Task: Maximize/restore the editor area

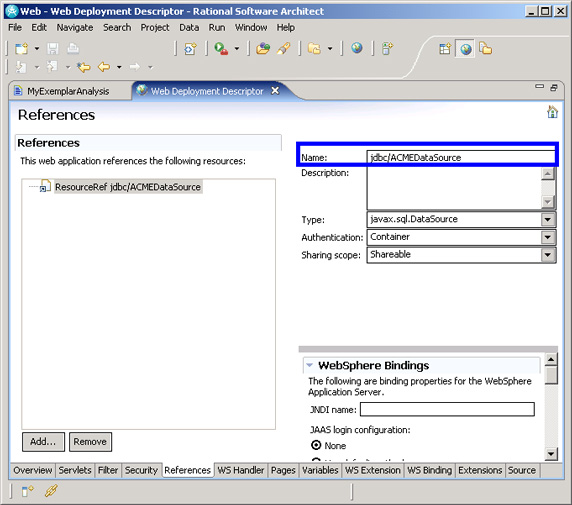Action: pos(554,88)
